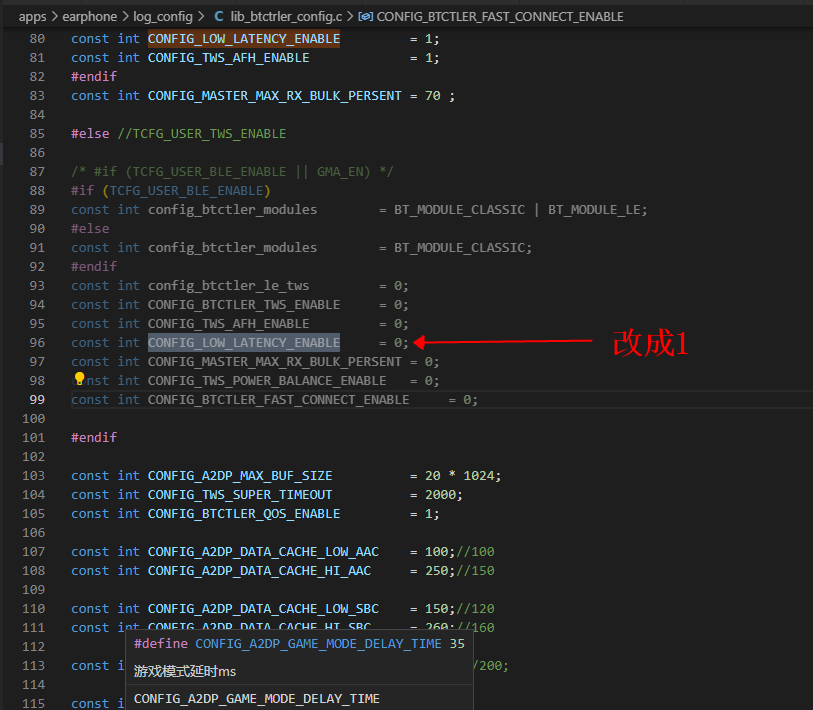Click the #endif directive on line 101

tap(94, 438)
